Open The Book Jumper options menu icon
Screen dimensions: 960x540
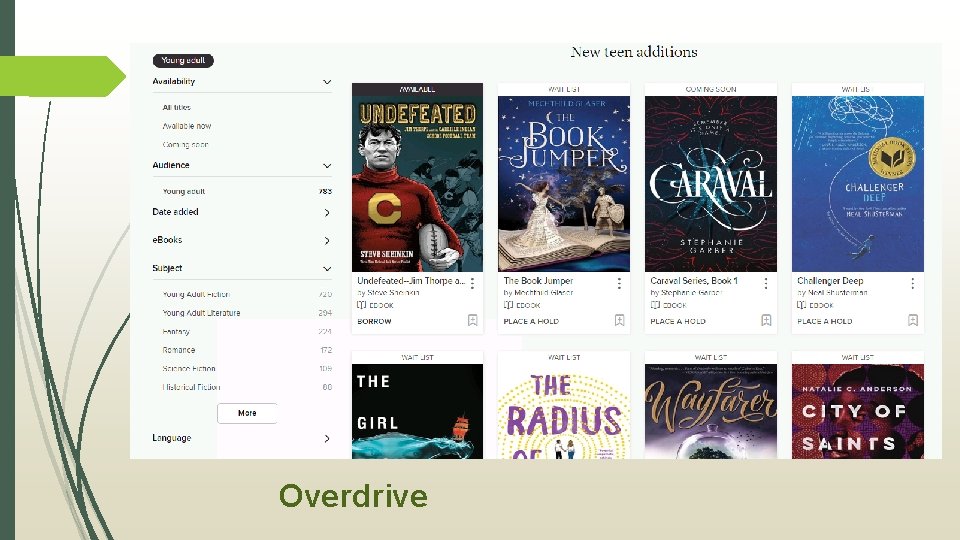tap(619, 283)
